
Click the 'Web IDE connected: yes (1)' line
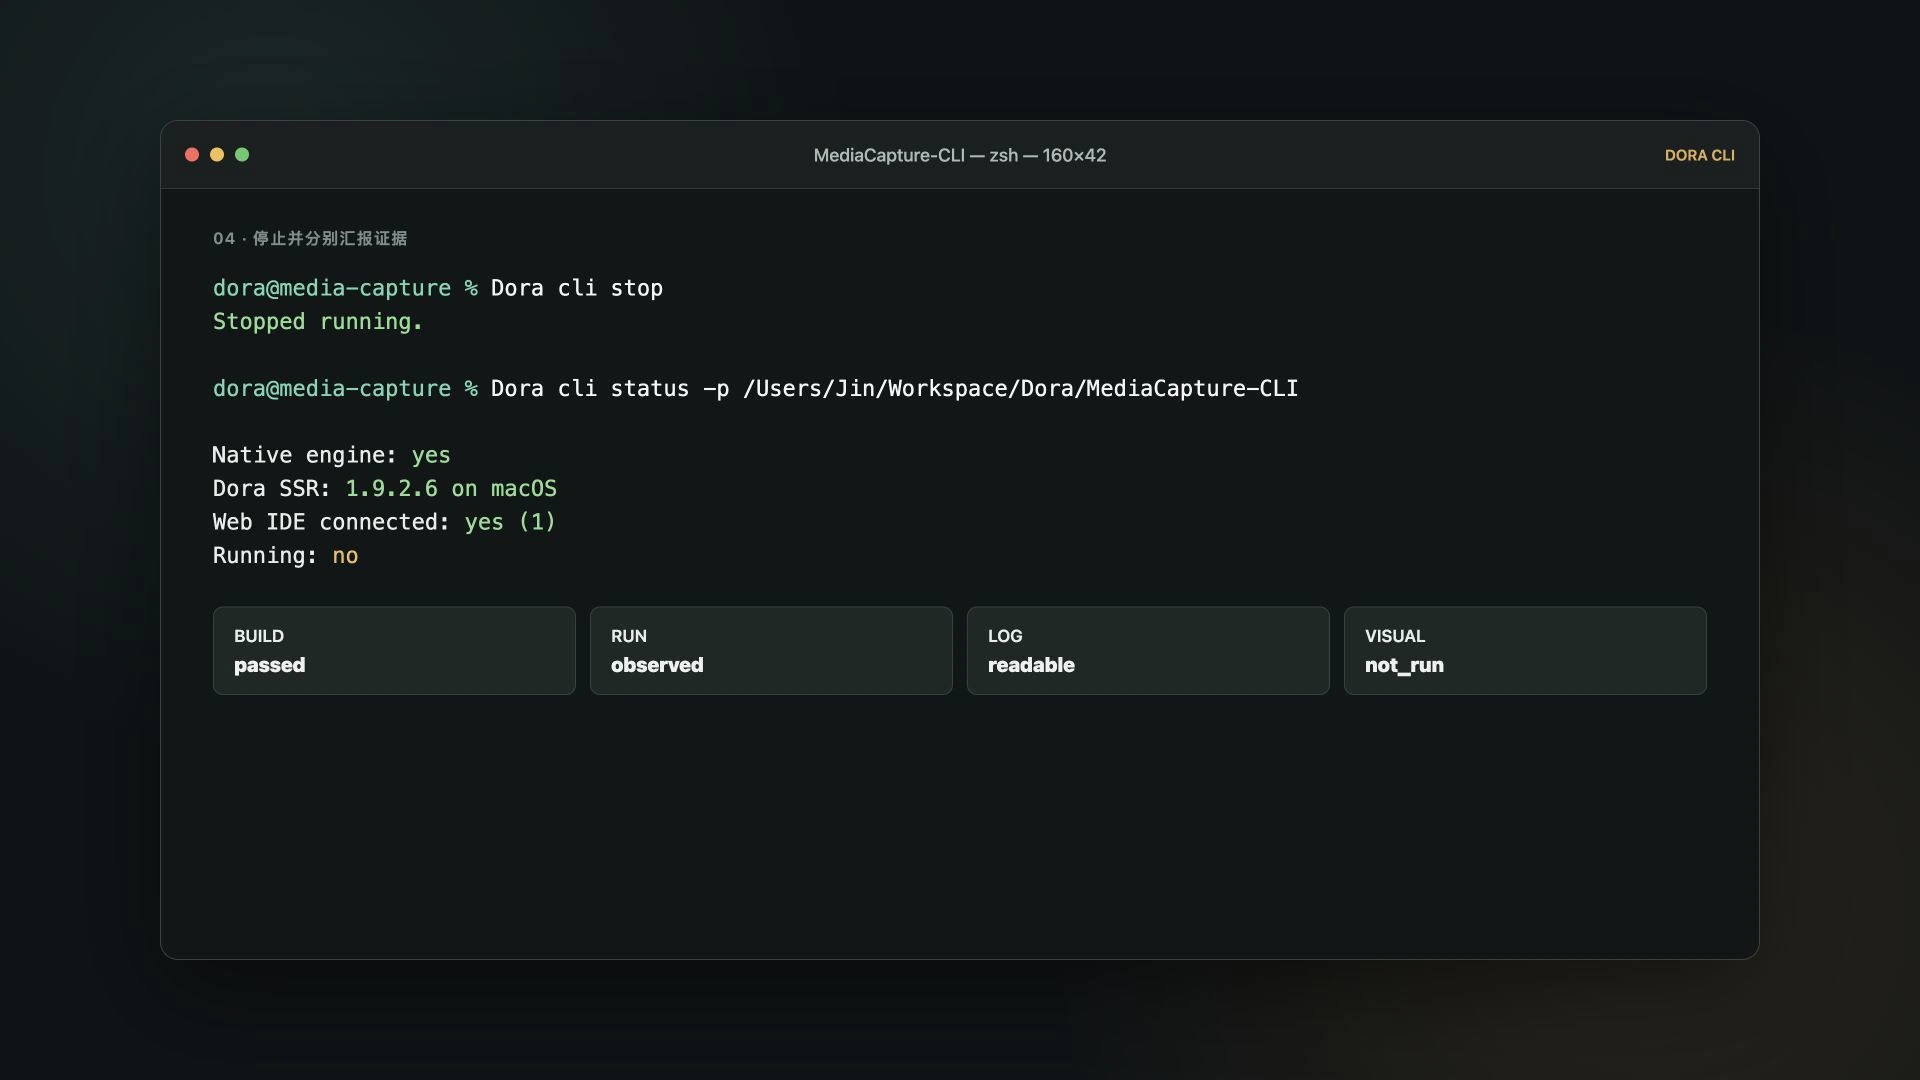pyautogui.click(x=384, y=522)
